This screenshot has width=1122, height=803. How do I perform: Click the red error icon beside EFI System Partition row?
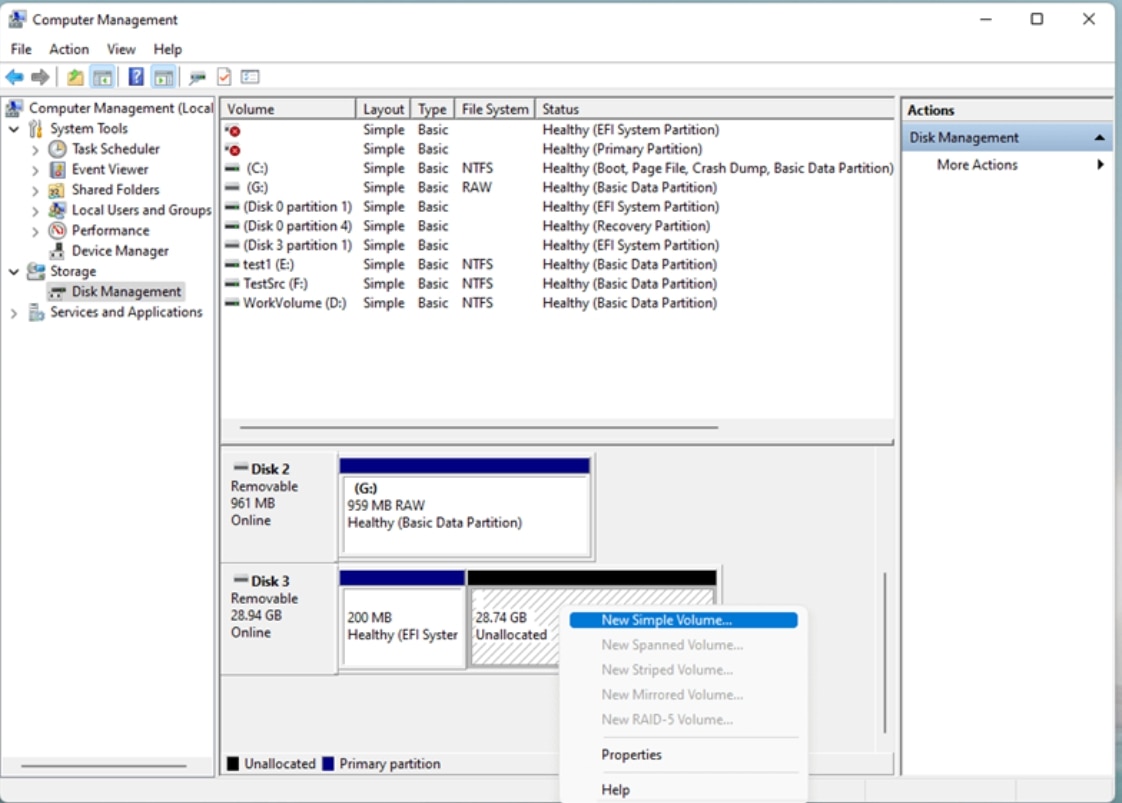tap(233, 131)
